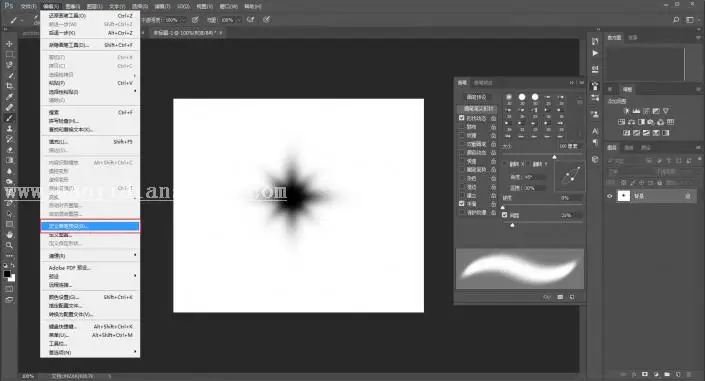Collapse the Brush panel with double-arrow chevron
This screenshot has height=381, width=705.
pos(572,83)
